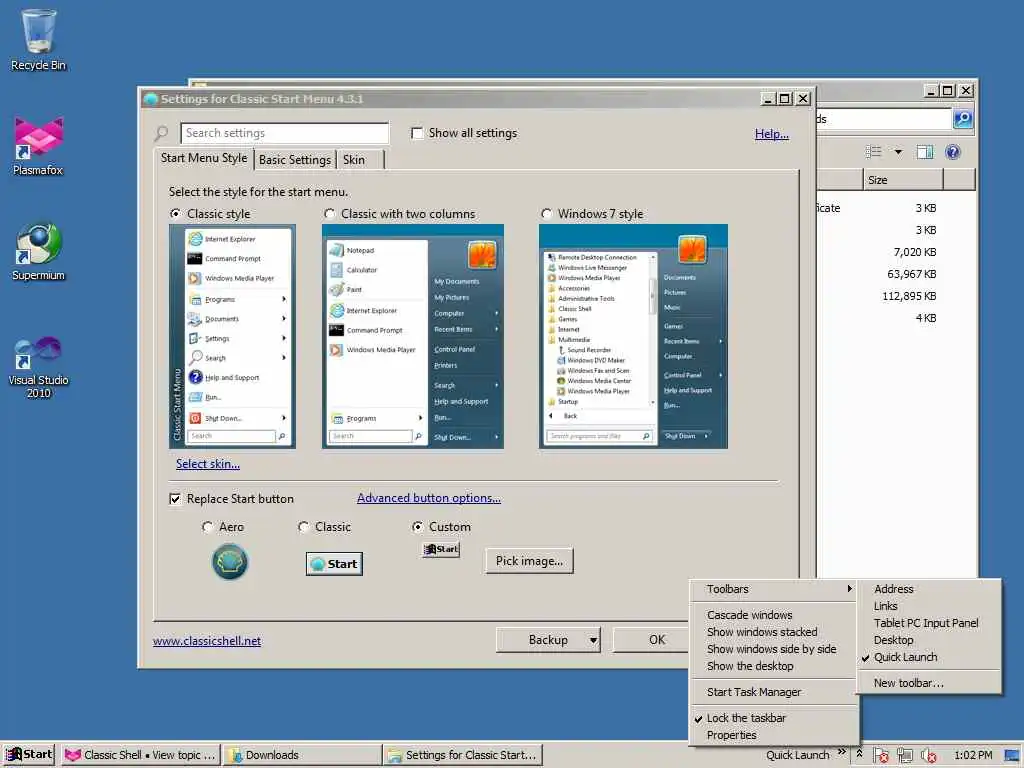
Task: Uncheck the Replace Start button checkbox
Action: [175, 499]
